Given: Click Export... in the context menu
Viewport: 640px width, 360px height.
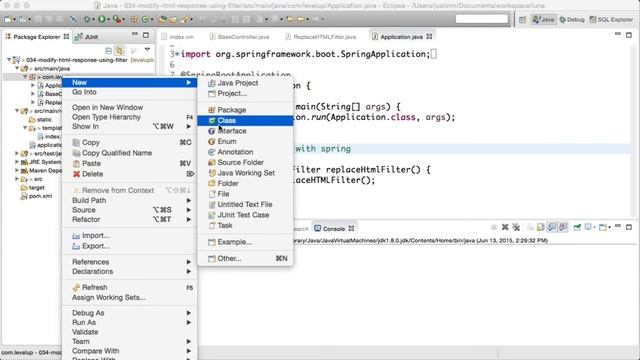Looking at the screenshot, I should (x=129, y=246).
